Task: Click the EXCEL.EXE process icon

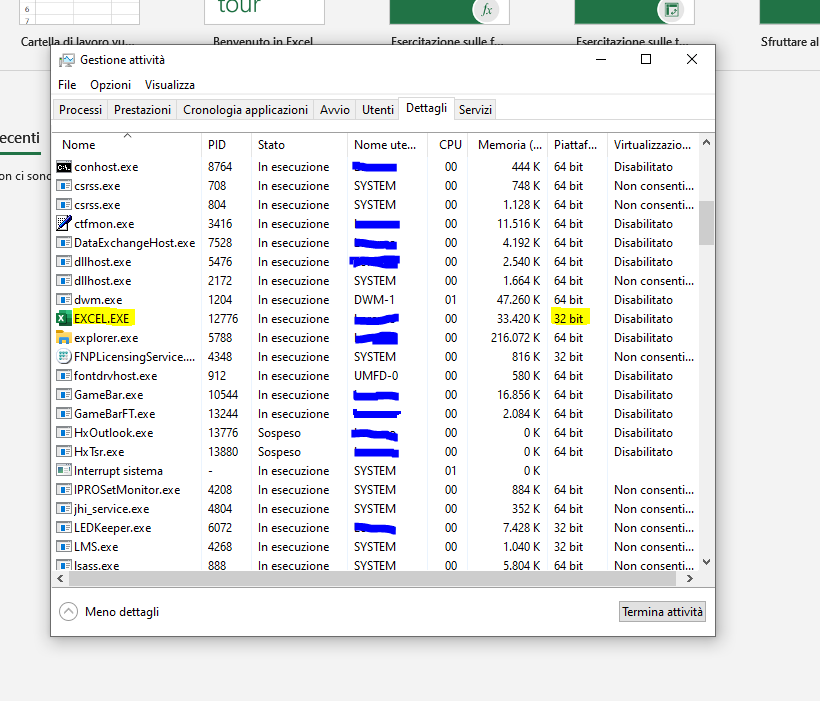Action: pos(64,319)
